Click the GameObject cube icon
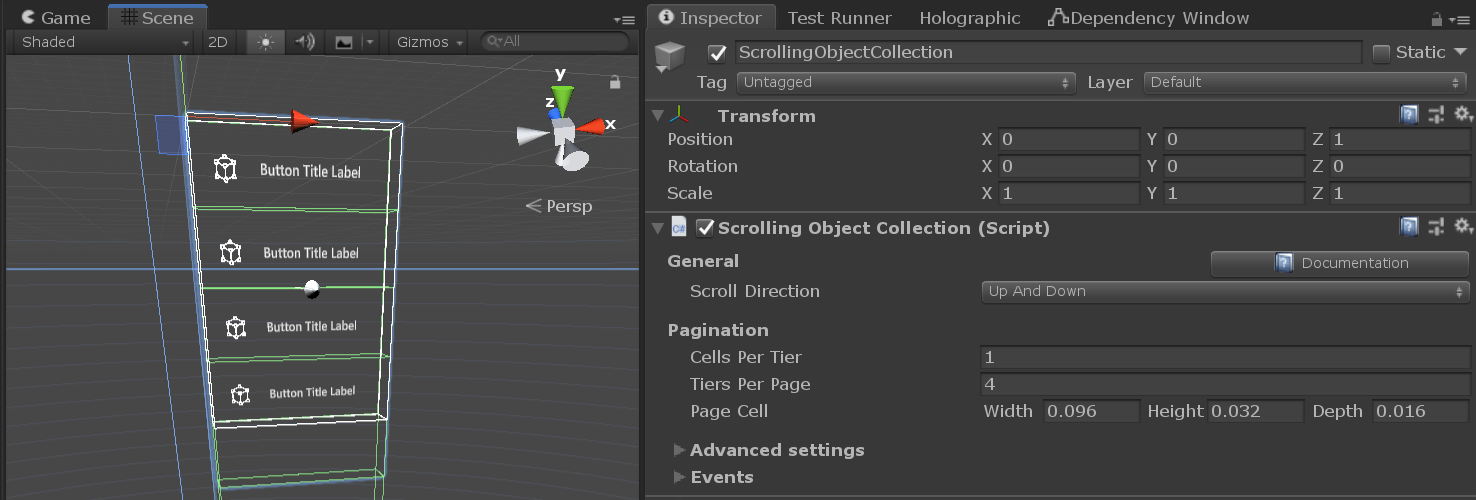Screen dimensions: 1476x500 (669, 56)
